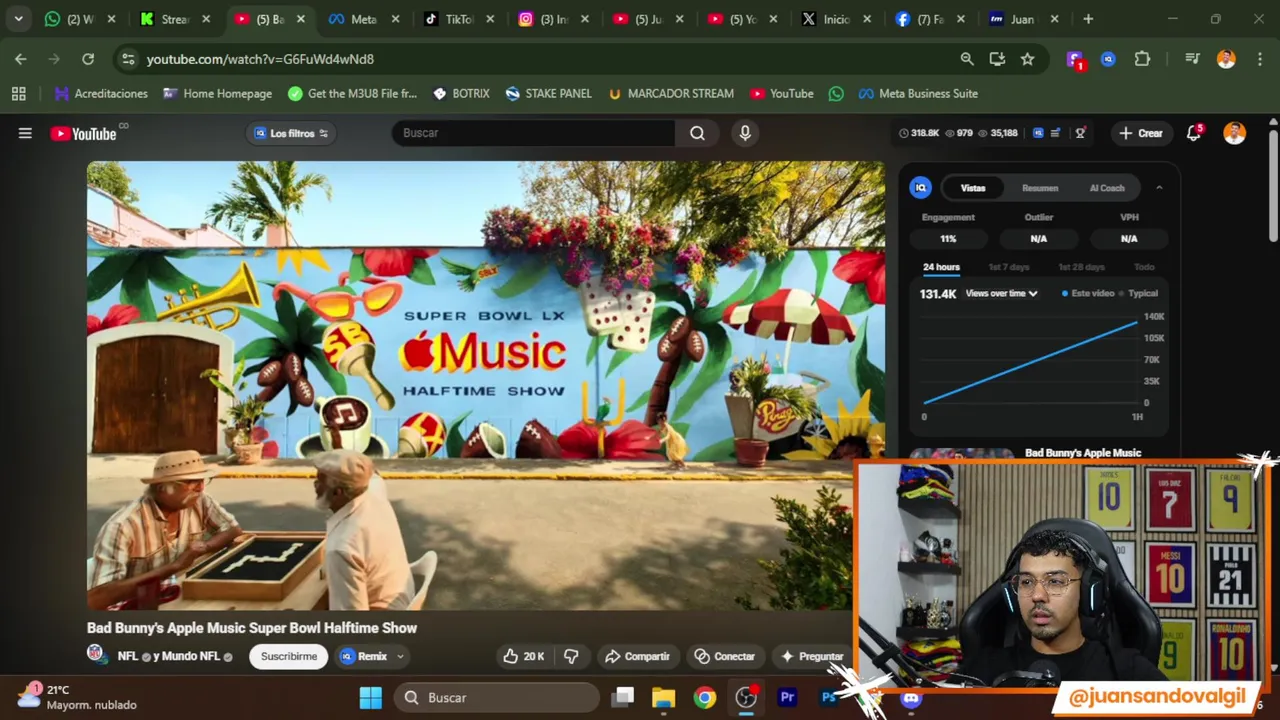
Task: Open Meta Business Suite bookmark
Action: point(917,93)
